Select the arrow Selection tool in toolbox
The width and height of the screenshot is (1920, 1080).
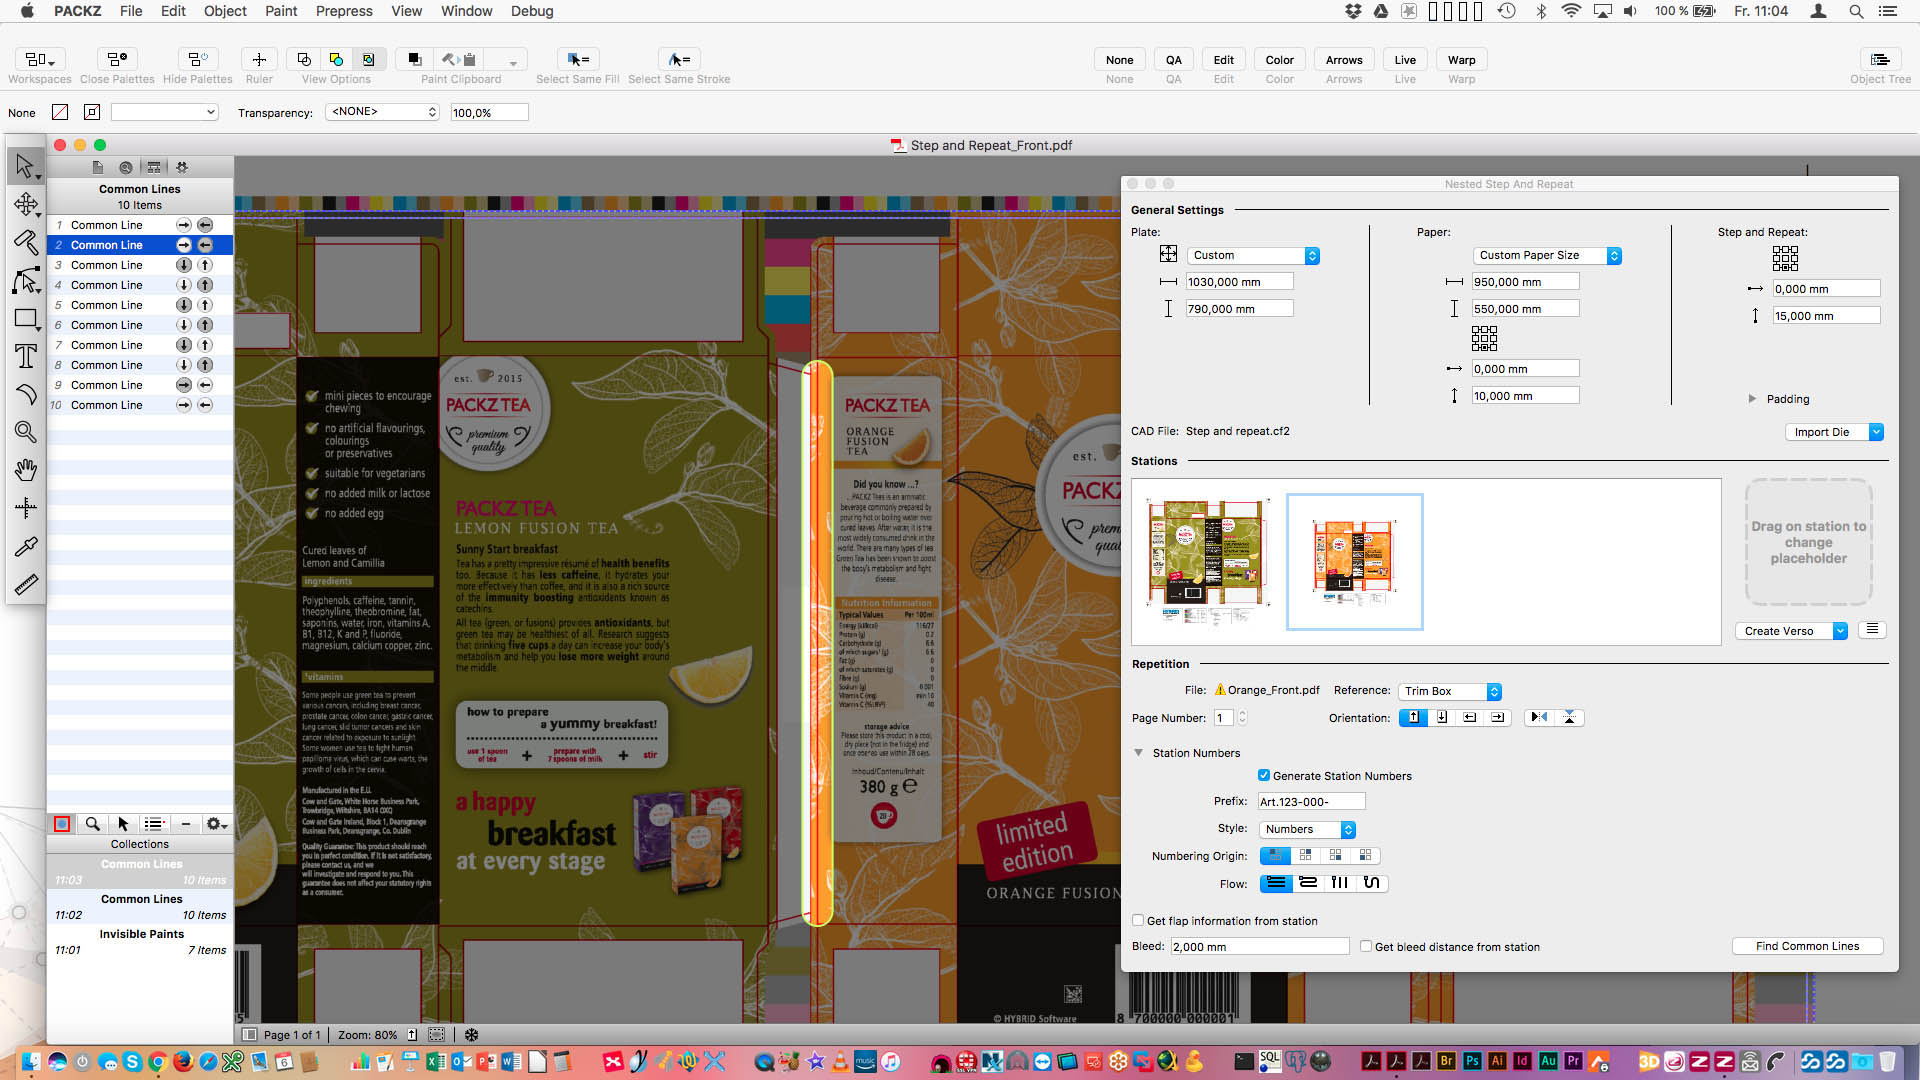[x=25, y=166]
